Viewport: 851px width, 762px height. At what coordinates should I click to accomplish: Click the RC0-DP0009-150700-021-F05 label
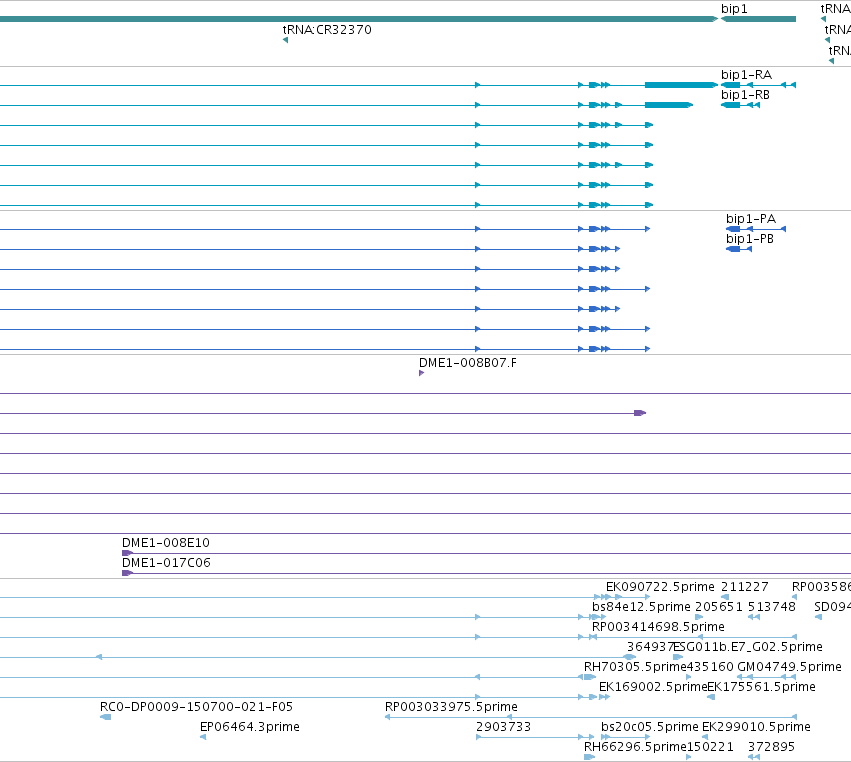(196, 707)
